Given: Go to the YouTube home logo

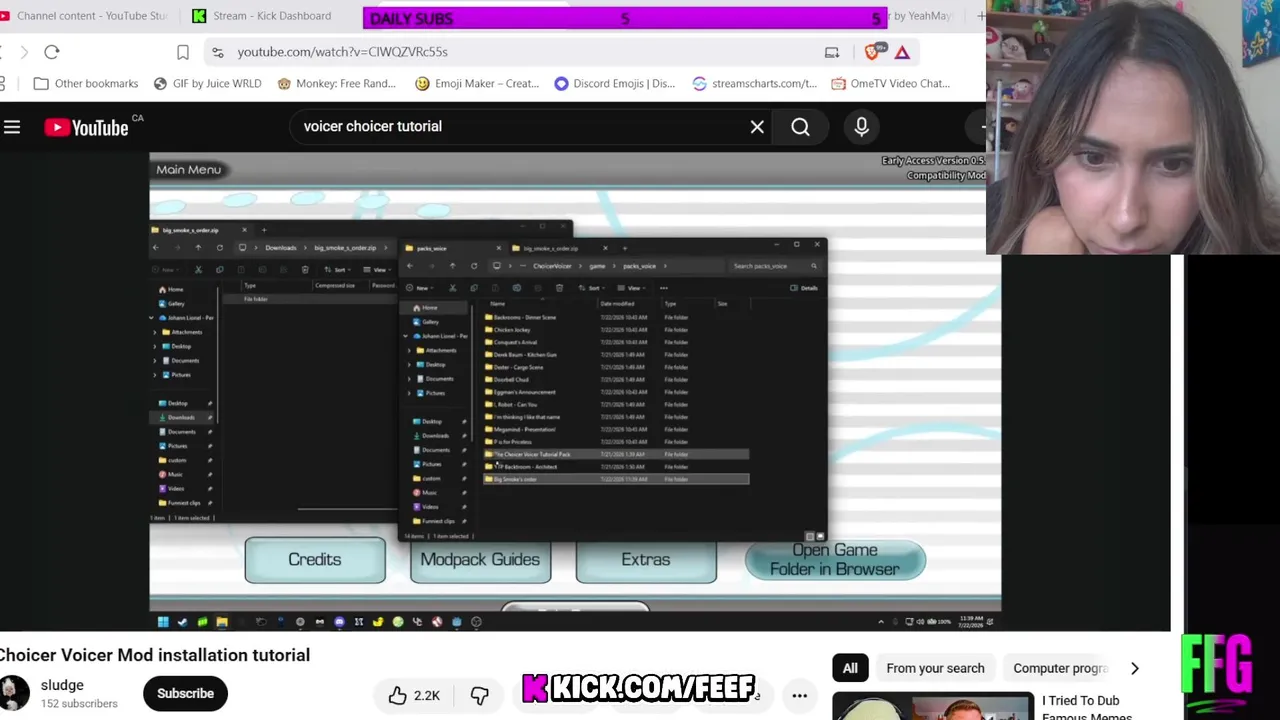Looking at the screenshot, I should [86, 127].
